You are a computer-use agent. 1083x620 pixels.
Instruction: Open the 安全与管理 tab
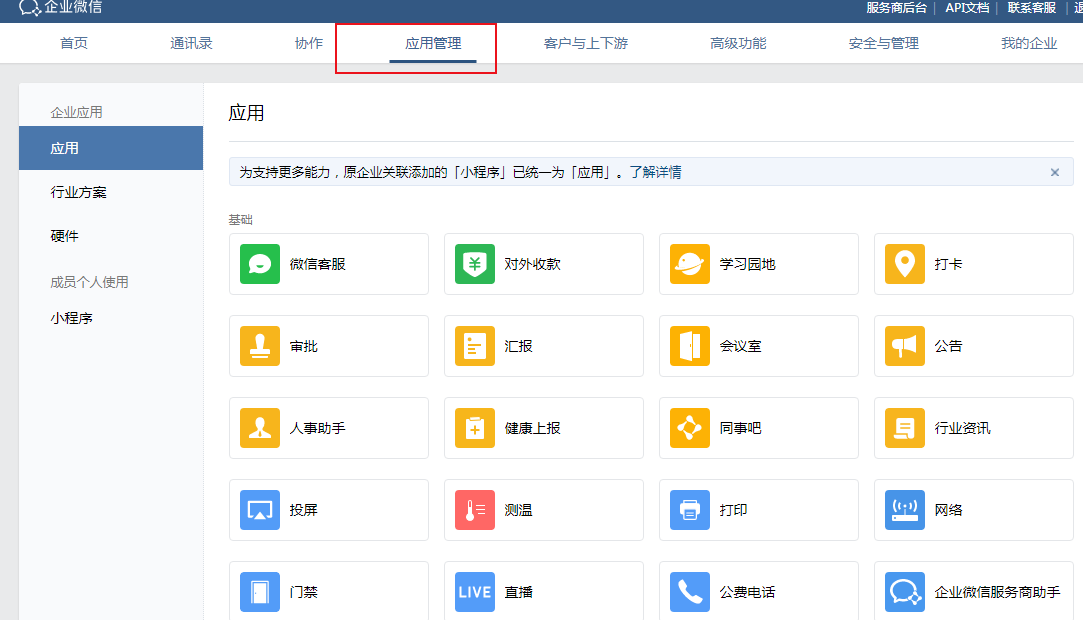click(883, 43)
